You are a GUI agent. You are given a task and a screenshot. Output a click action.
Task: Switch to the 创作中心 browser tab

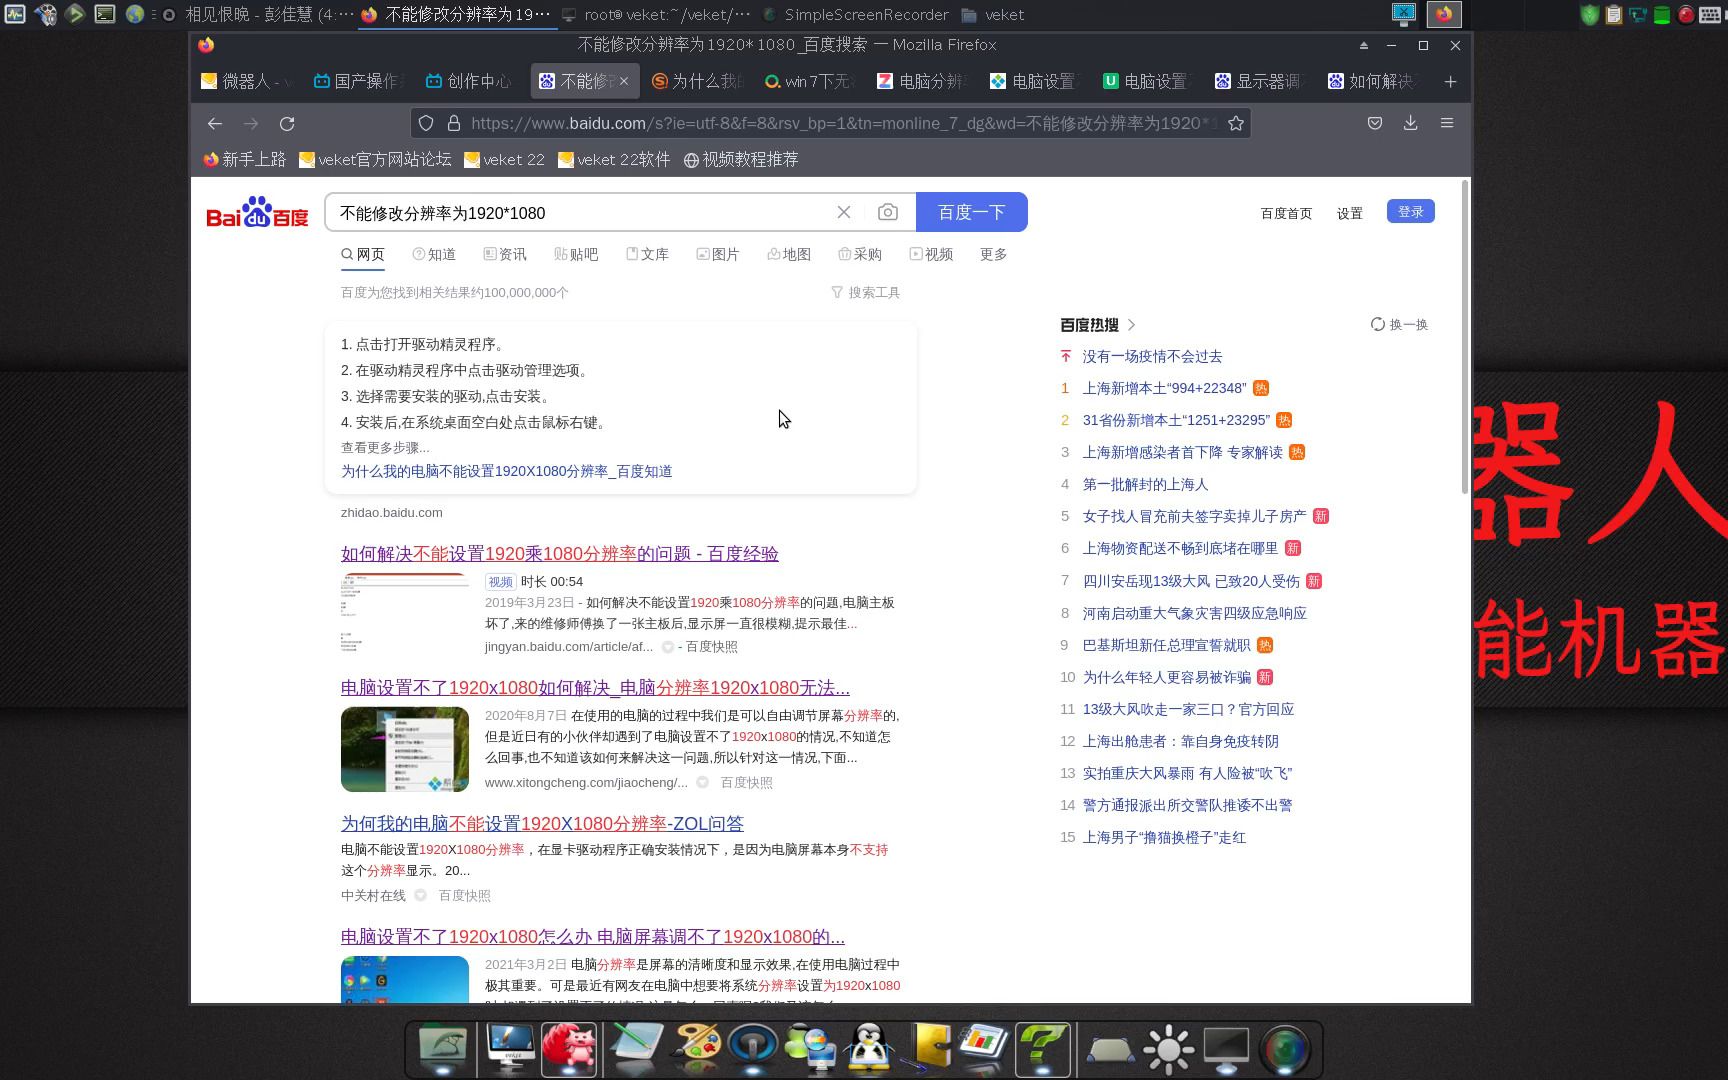[471, 81]
